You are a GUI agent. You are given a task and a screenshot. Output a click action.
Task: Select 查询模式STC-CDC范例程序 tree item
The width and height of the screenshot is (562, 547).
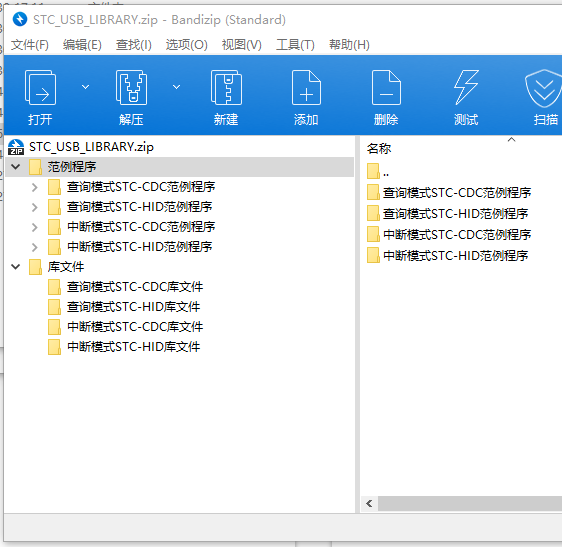pyautogui.click(x=141, y=187)
